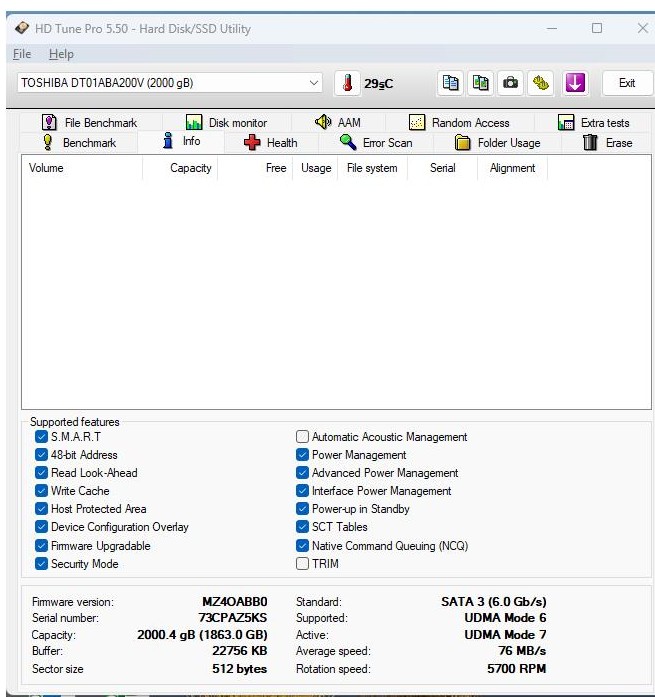Click the camera save screenshot icon

click(x=510, y=83)
